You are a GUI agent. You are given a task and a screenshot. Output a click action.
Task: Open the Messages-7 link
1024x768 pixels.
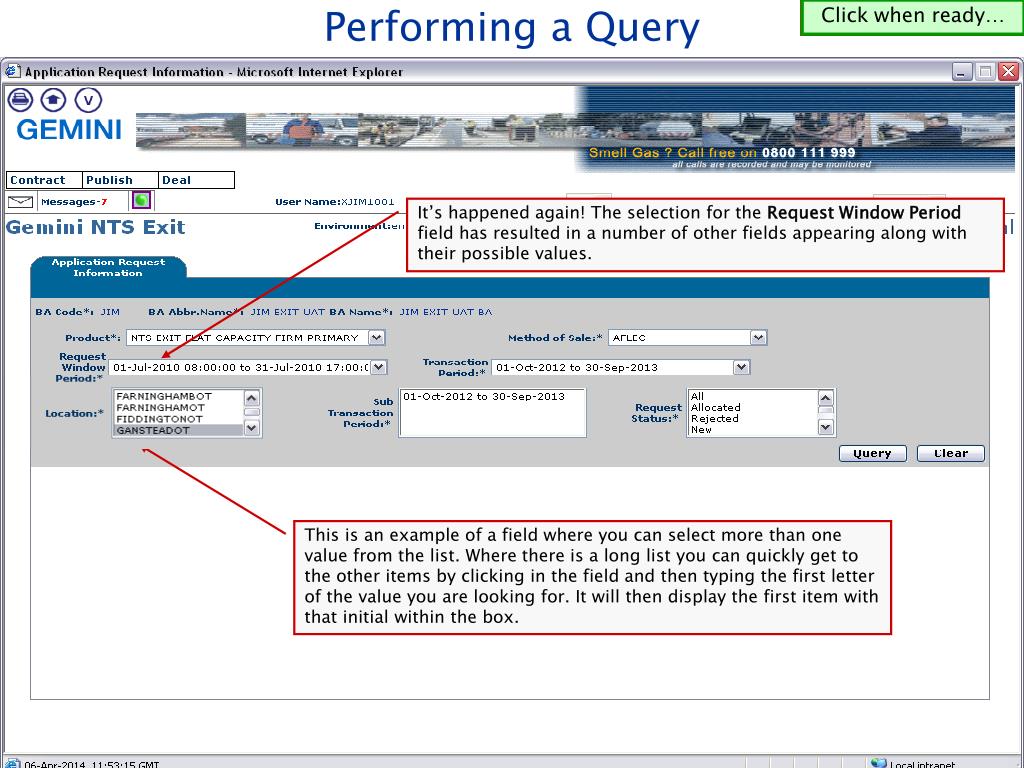point(74,202)
